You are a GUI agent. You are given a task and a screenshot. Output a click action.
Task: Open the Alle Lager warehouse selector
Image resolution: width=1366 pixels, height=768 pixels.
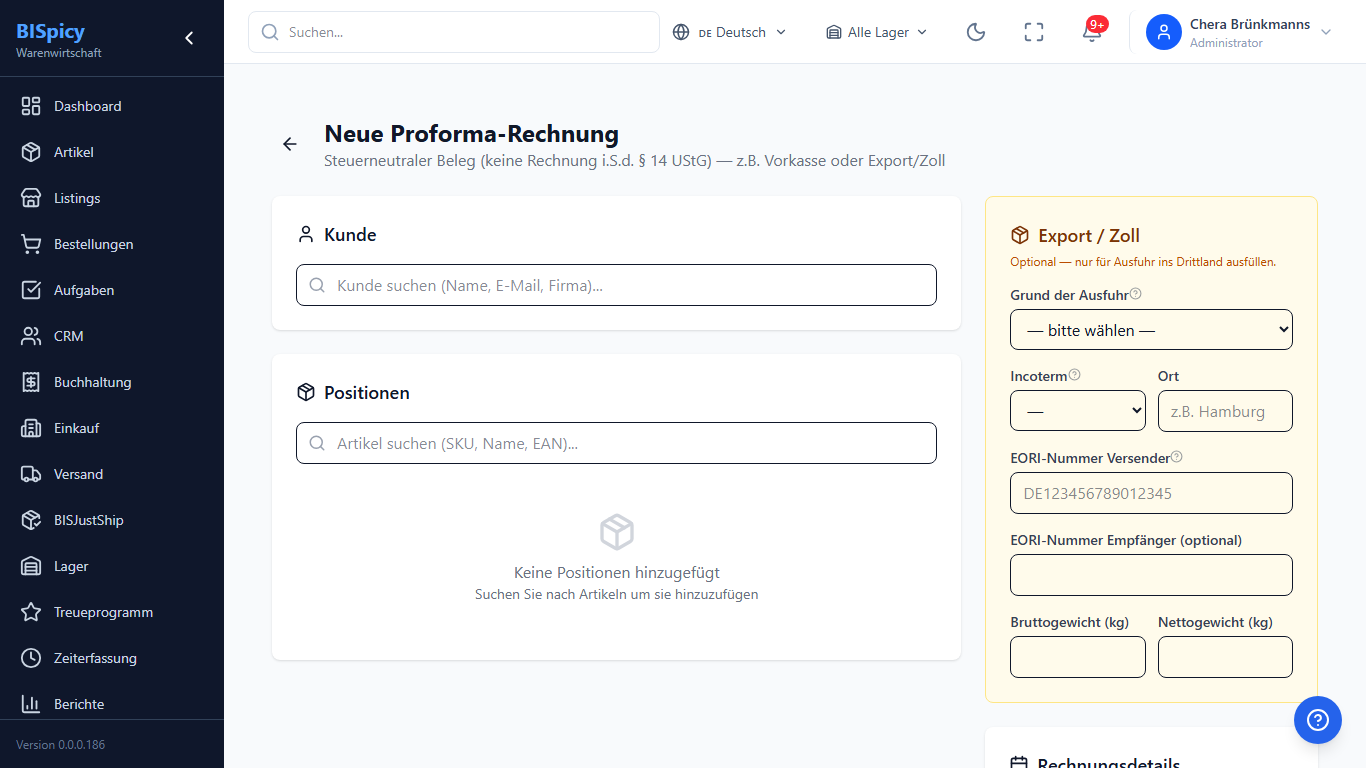pos(877,32)
